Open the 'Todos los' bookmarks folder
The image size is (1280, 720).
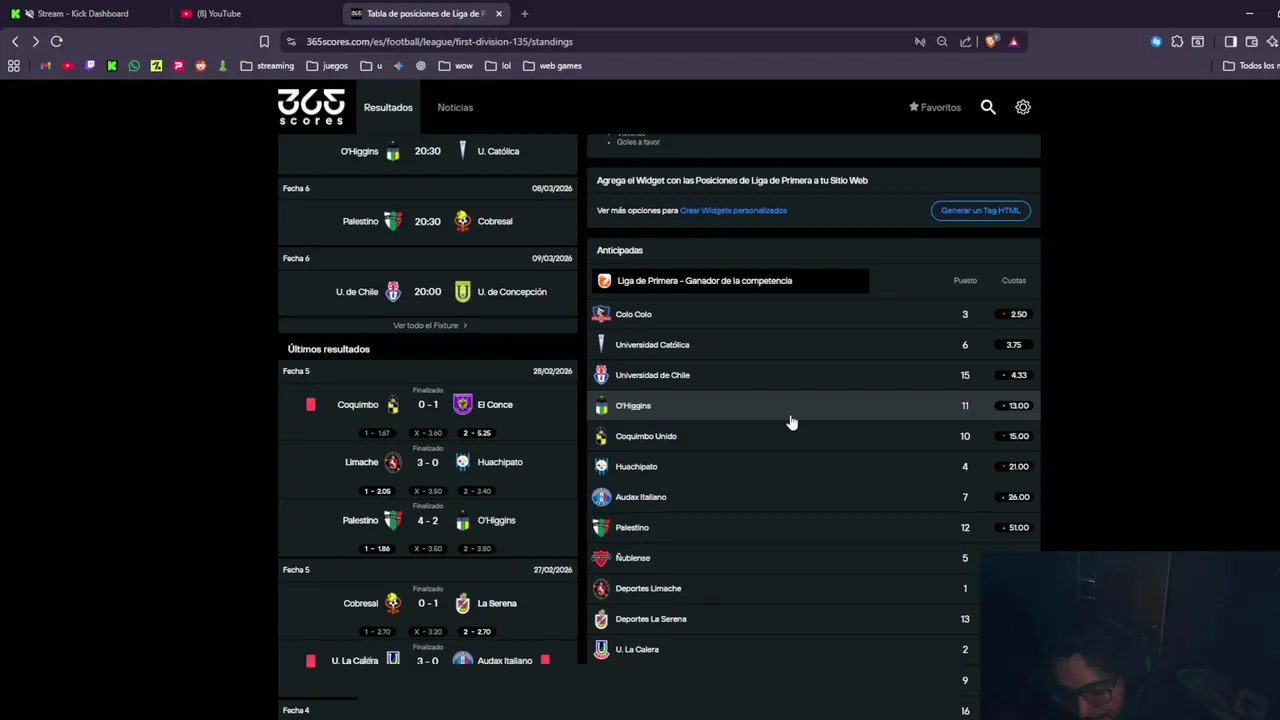coord(1251,66)
